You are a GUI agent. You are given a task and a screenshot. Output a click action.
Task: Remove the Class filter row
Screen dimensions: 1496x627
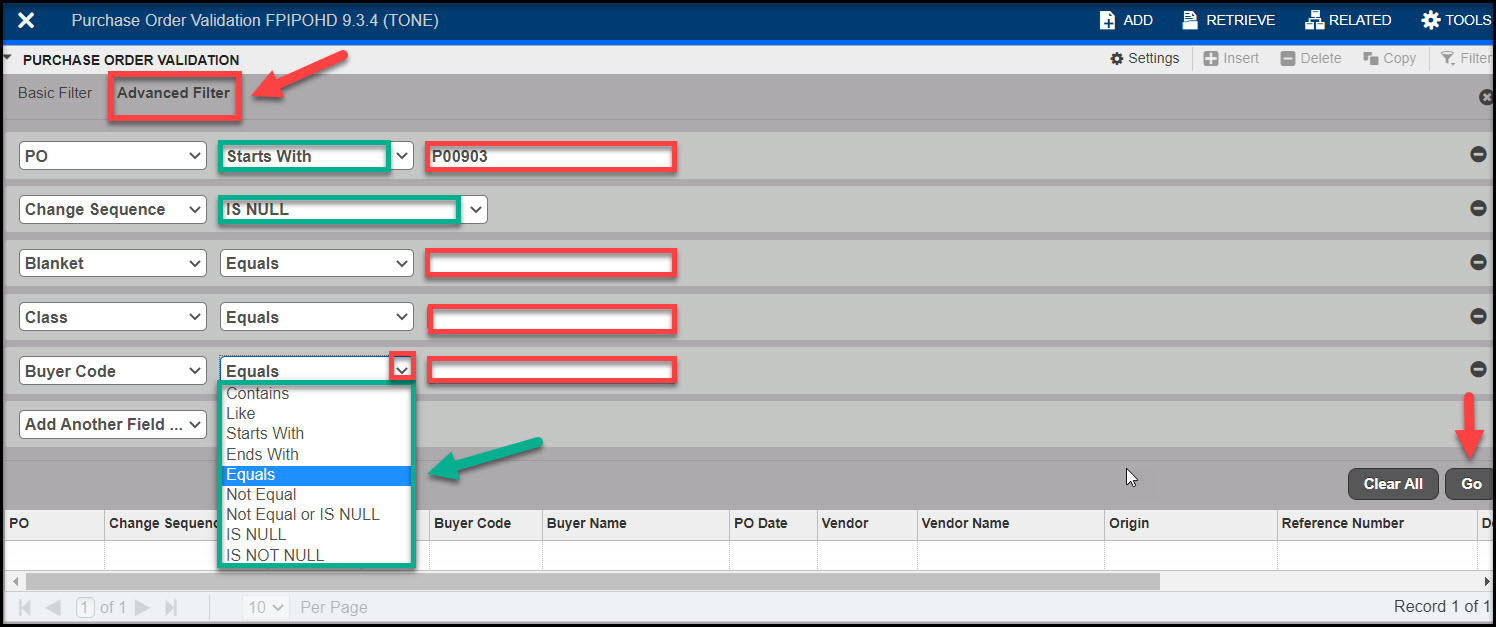[x=1478, y=316]
